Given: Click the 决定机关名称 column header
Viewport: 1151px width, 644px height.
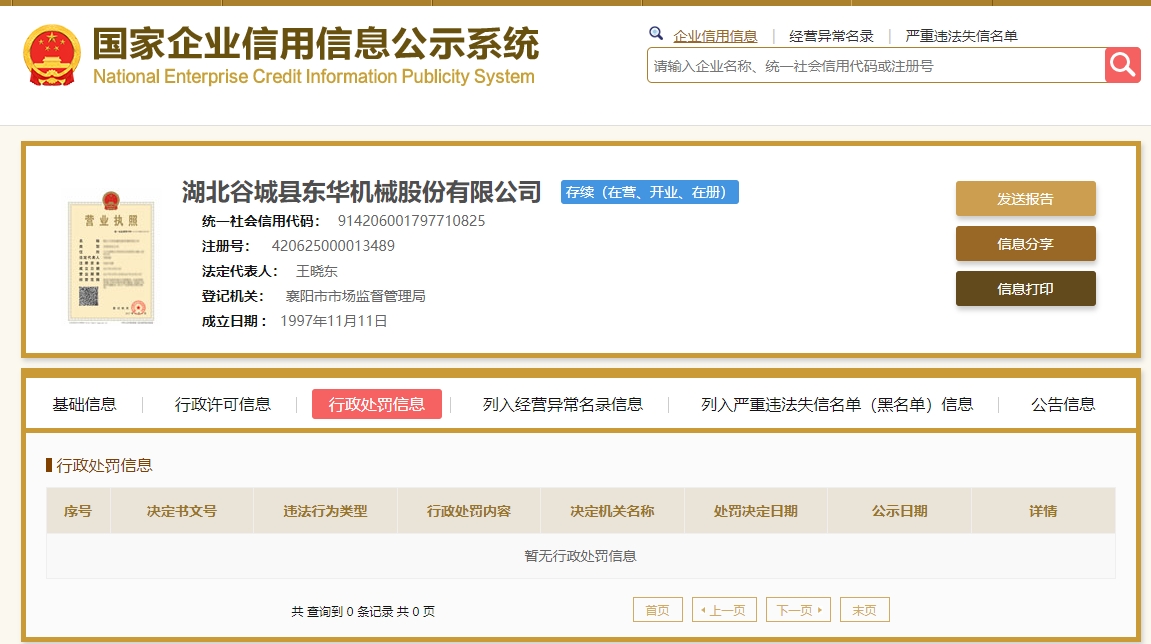Looking at the screenshot, I should 612,510.
